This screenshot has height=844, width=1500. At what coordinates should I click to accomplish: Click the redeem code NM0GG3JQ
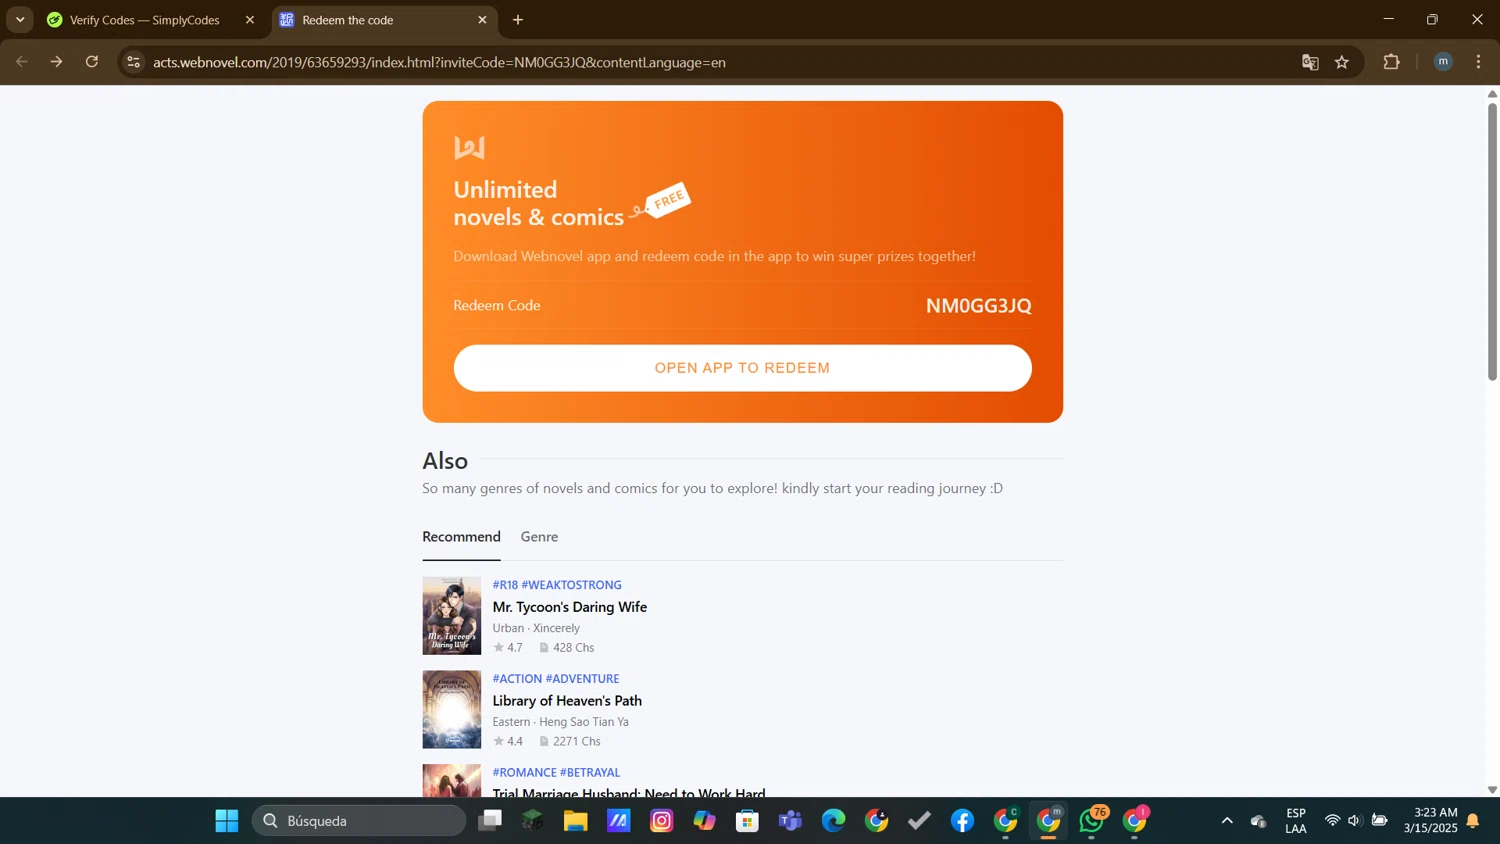point(978,306)
